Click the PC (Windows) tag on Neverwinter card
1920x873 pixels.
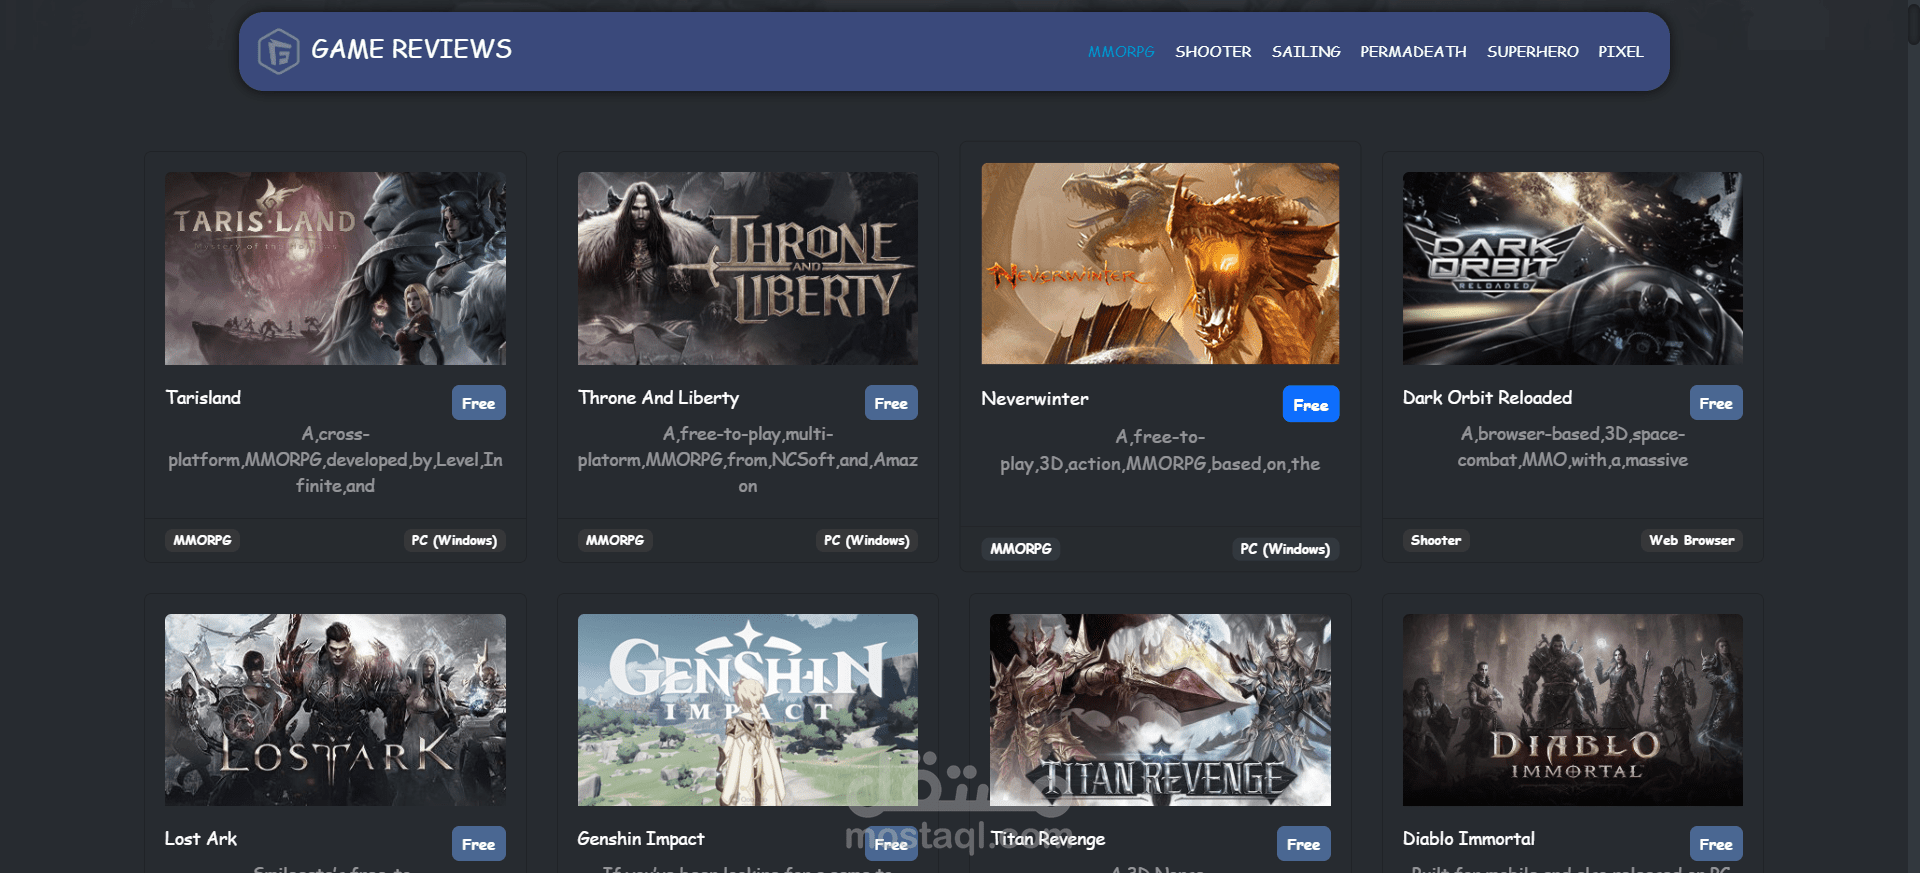point(1285,549)
